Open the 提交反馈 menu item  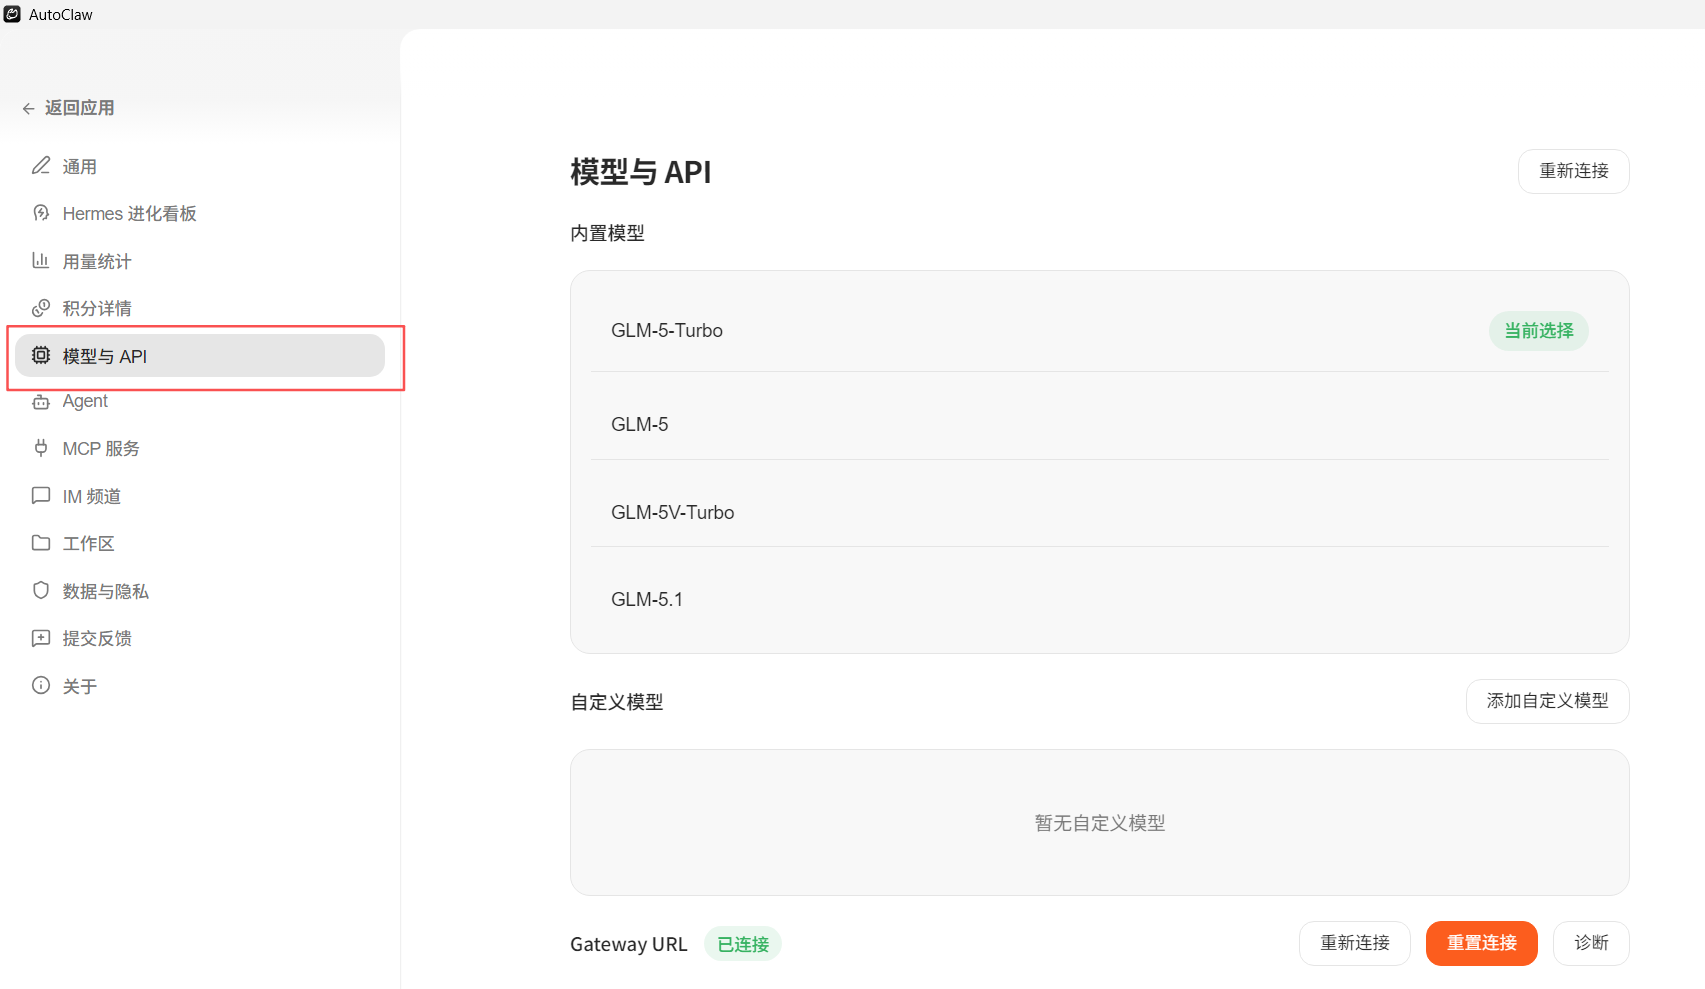97,638
